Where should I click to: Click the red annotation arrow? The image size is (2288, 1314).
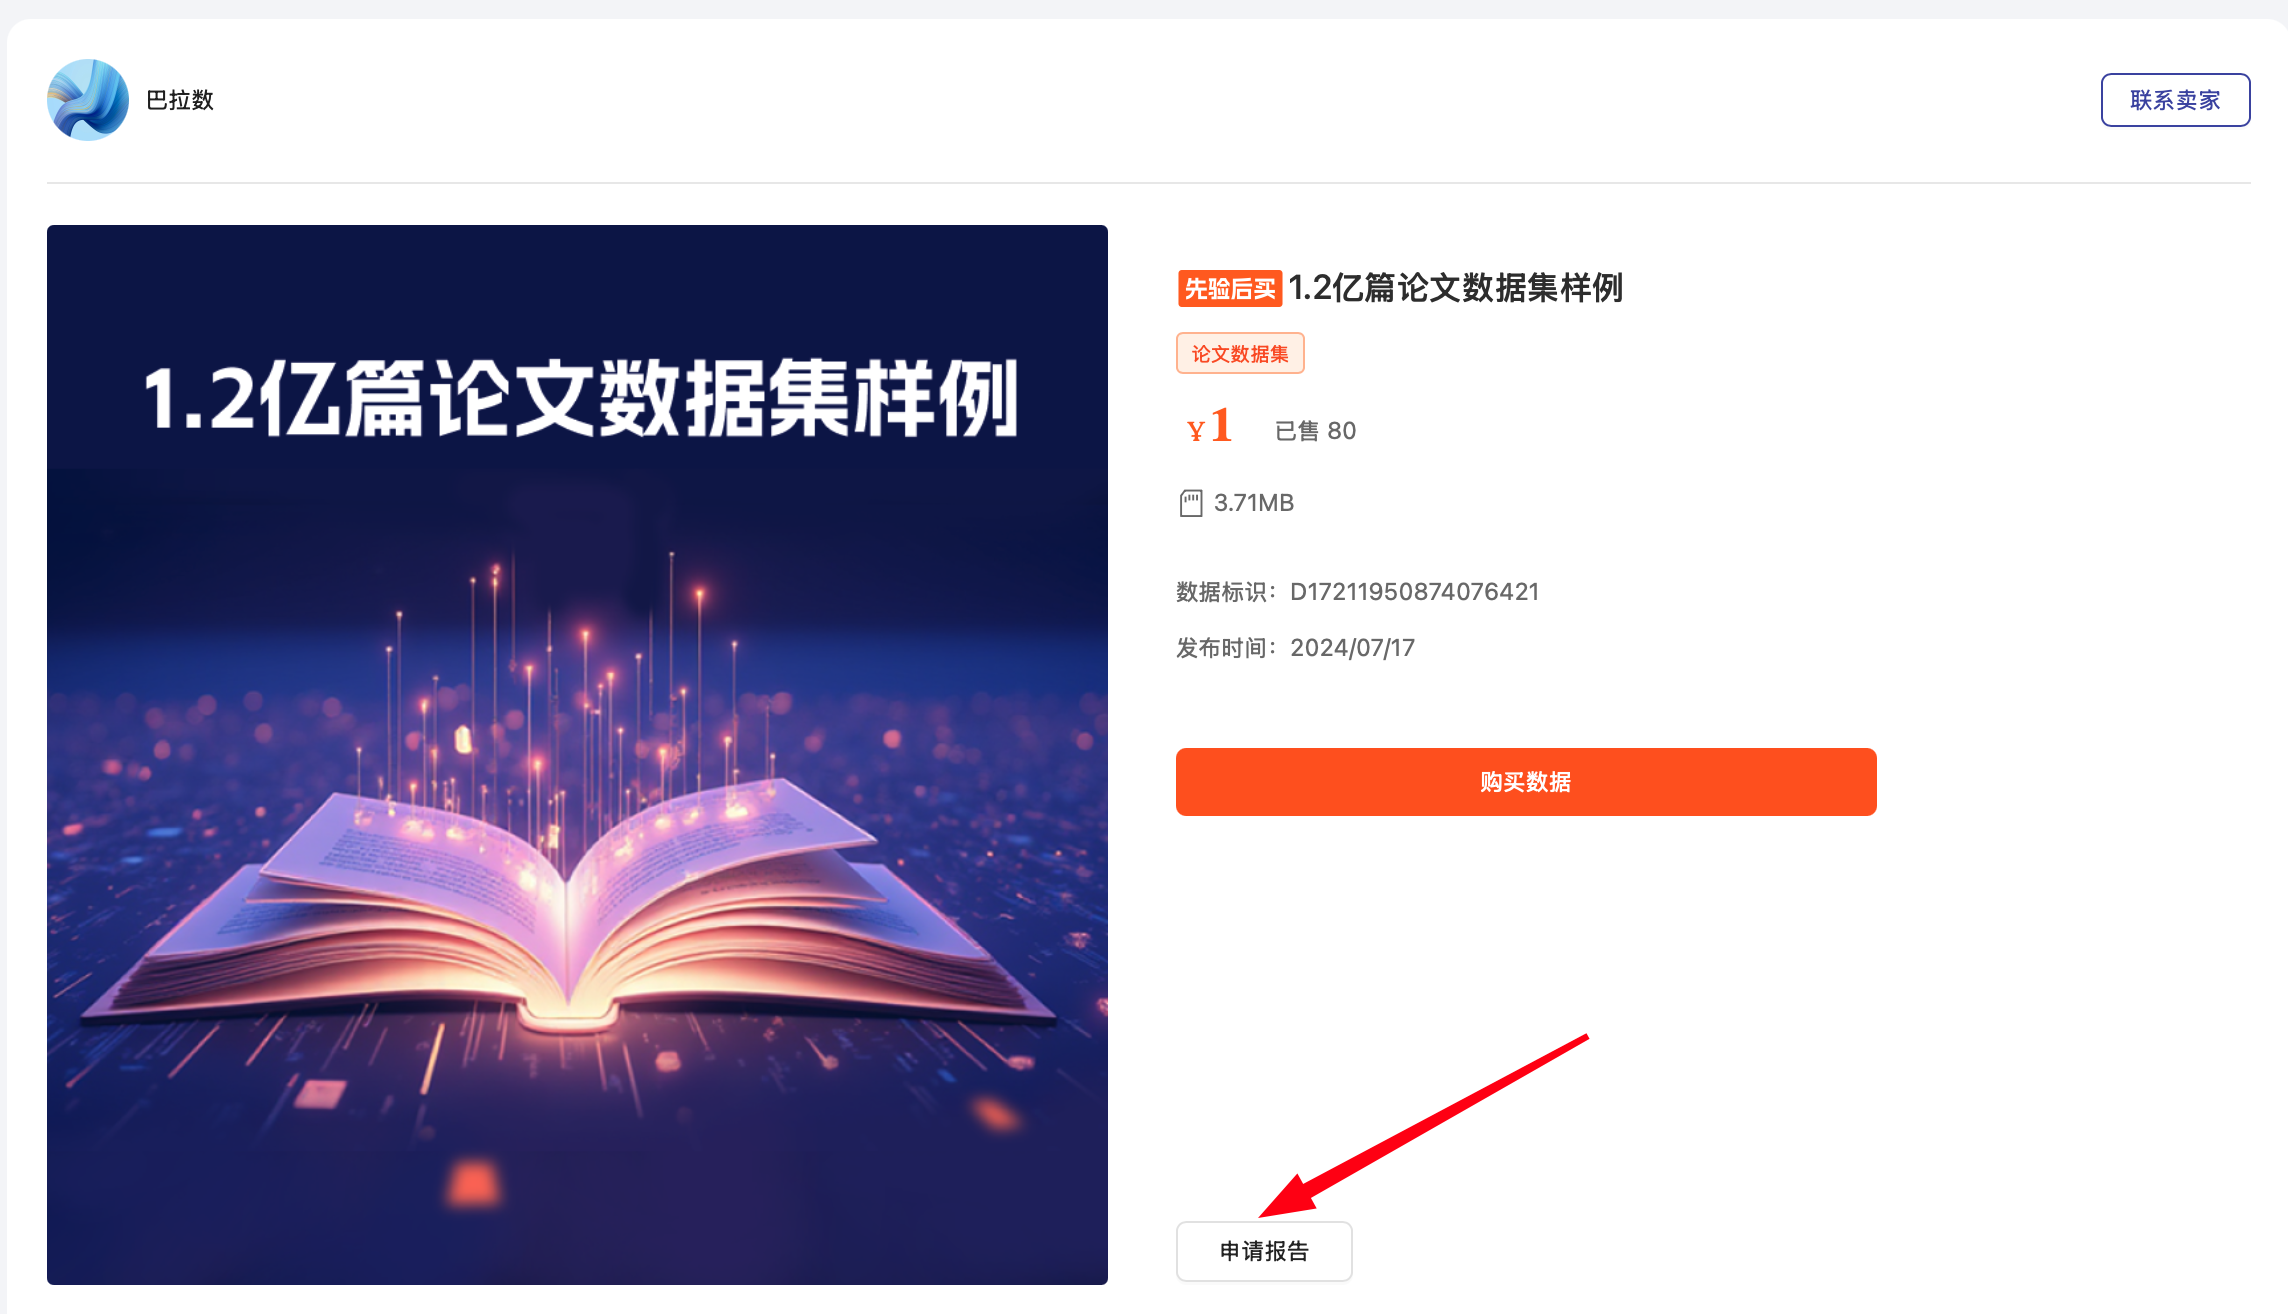[x=1423, y=1125]
